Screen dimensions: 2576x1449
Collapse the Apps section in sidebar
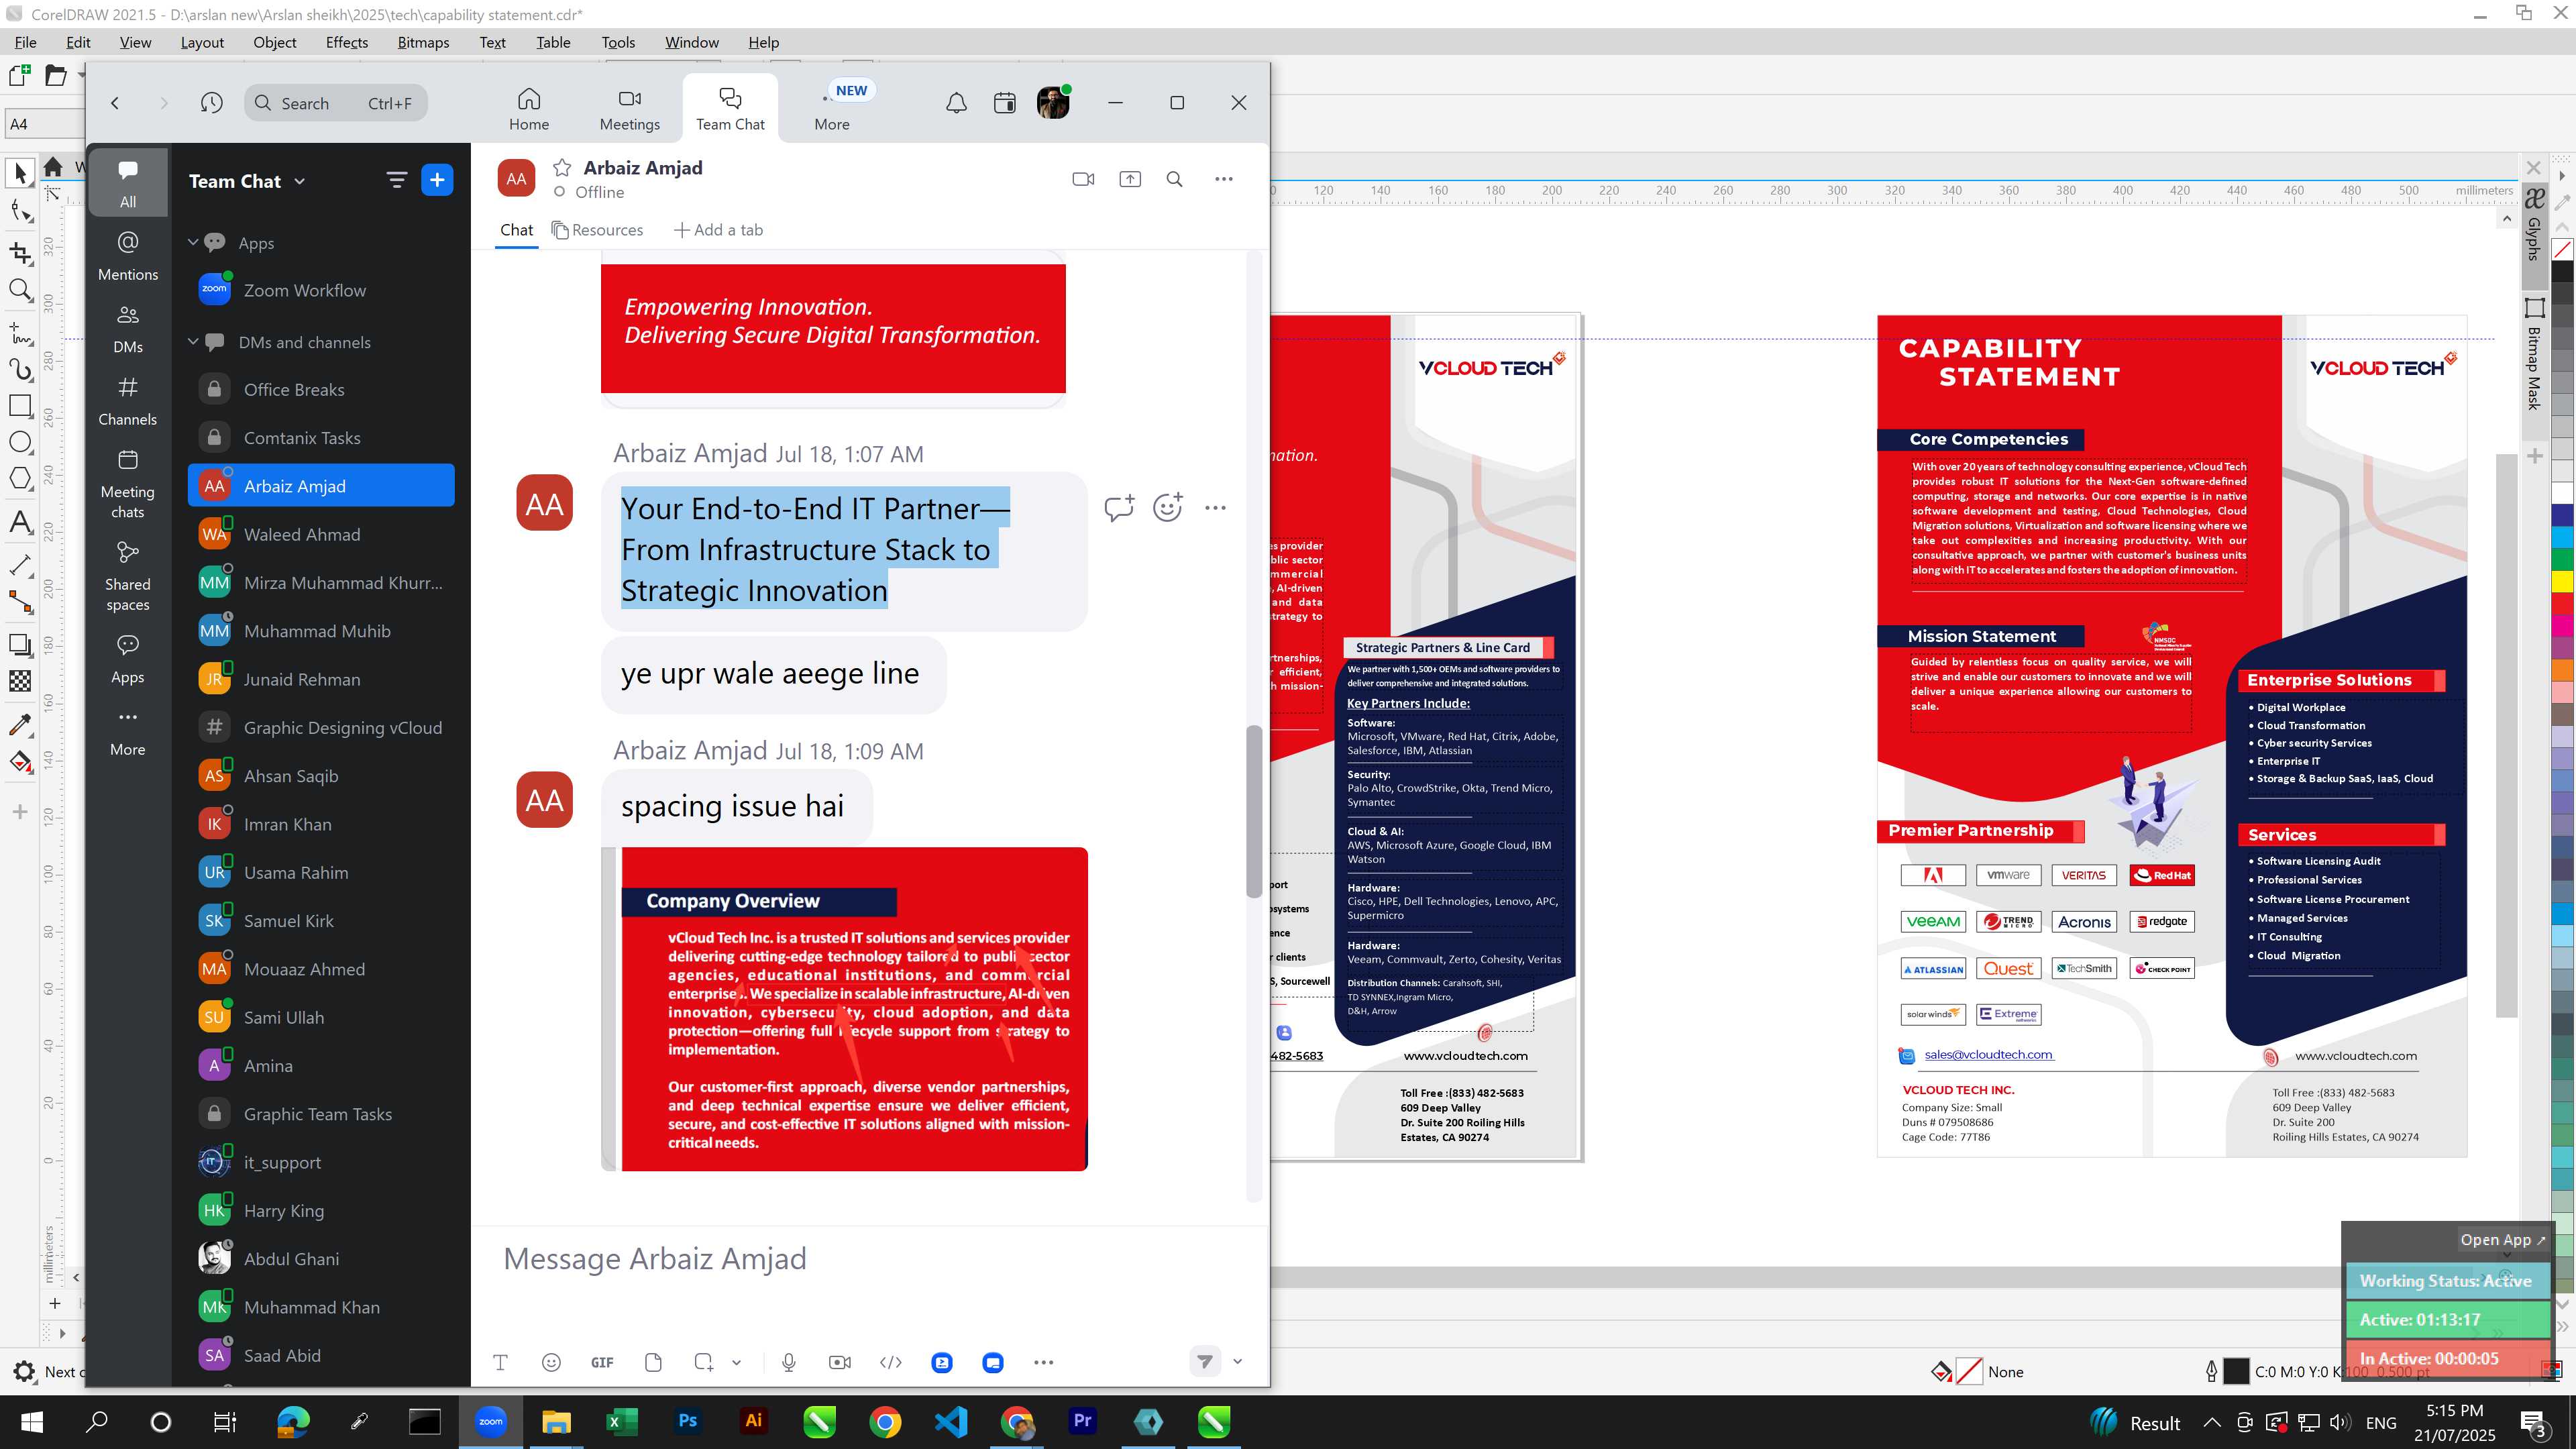193,242
